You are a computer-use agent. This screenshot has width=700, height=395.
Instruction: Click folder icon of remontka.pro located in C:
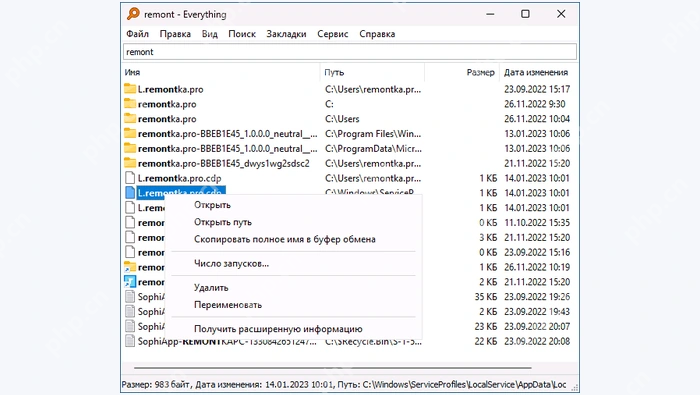point(130,104)
